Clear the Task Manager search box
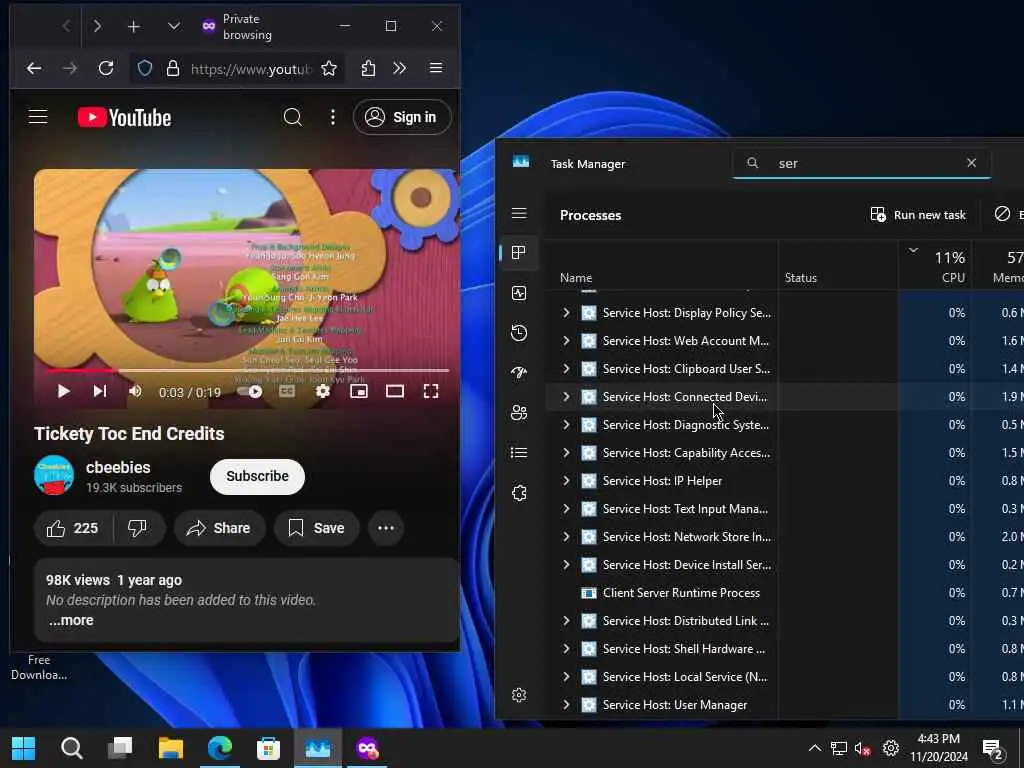1024x768 pixels. coord(972,163)
